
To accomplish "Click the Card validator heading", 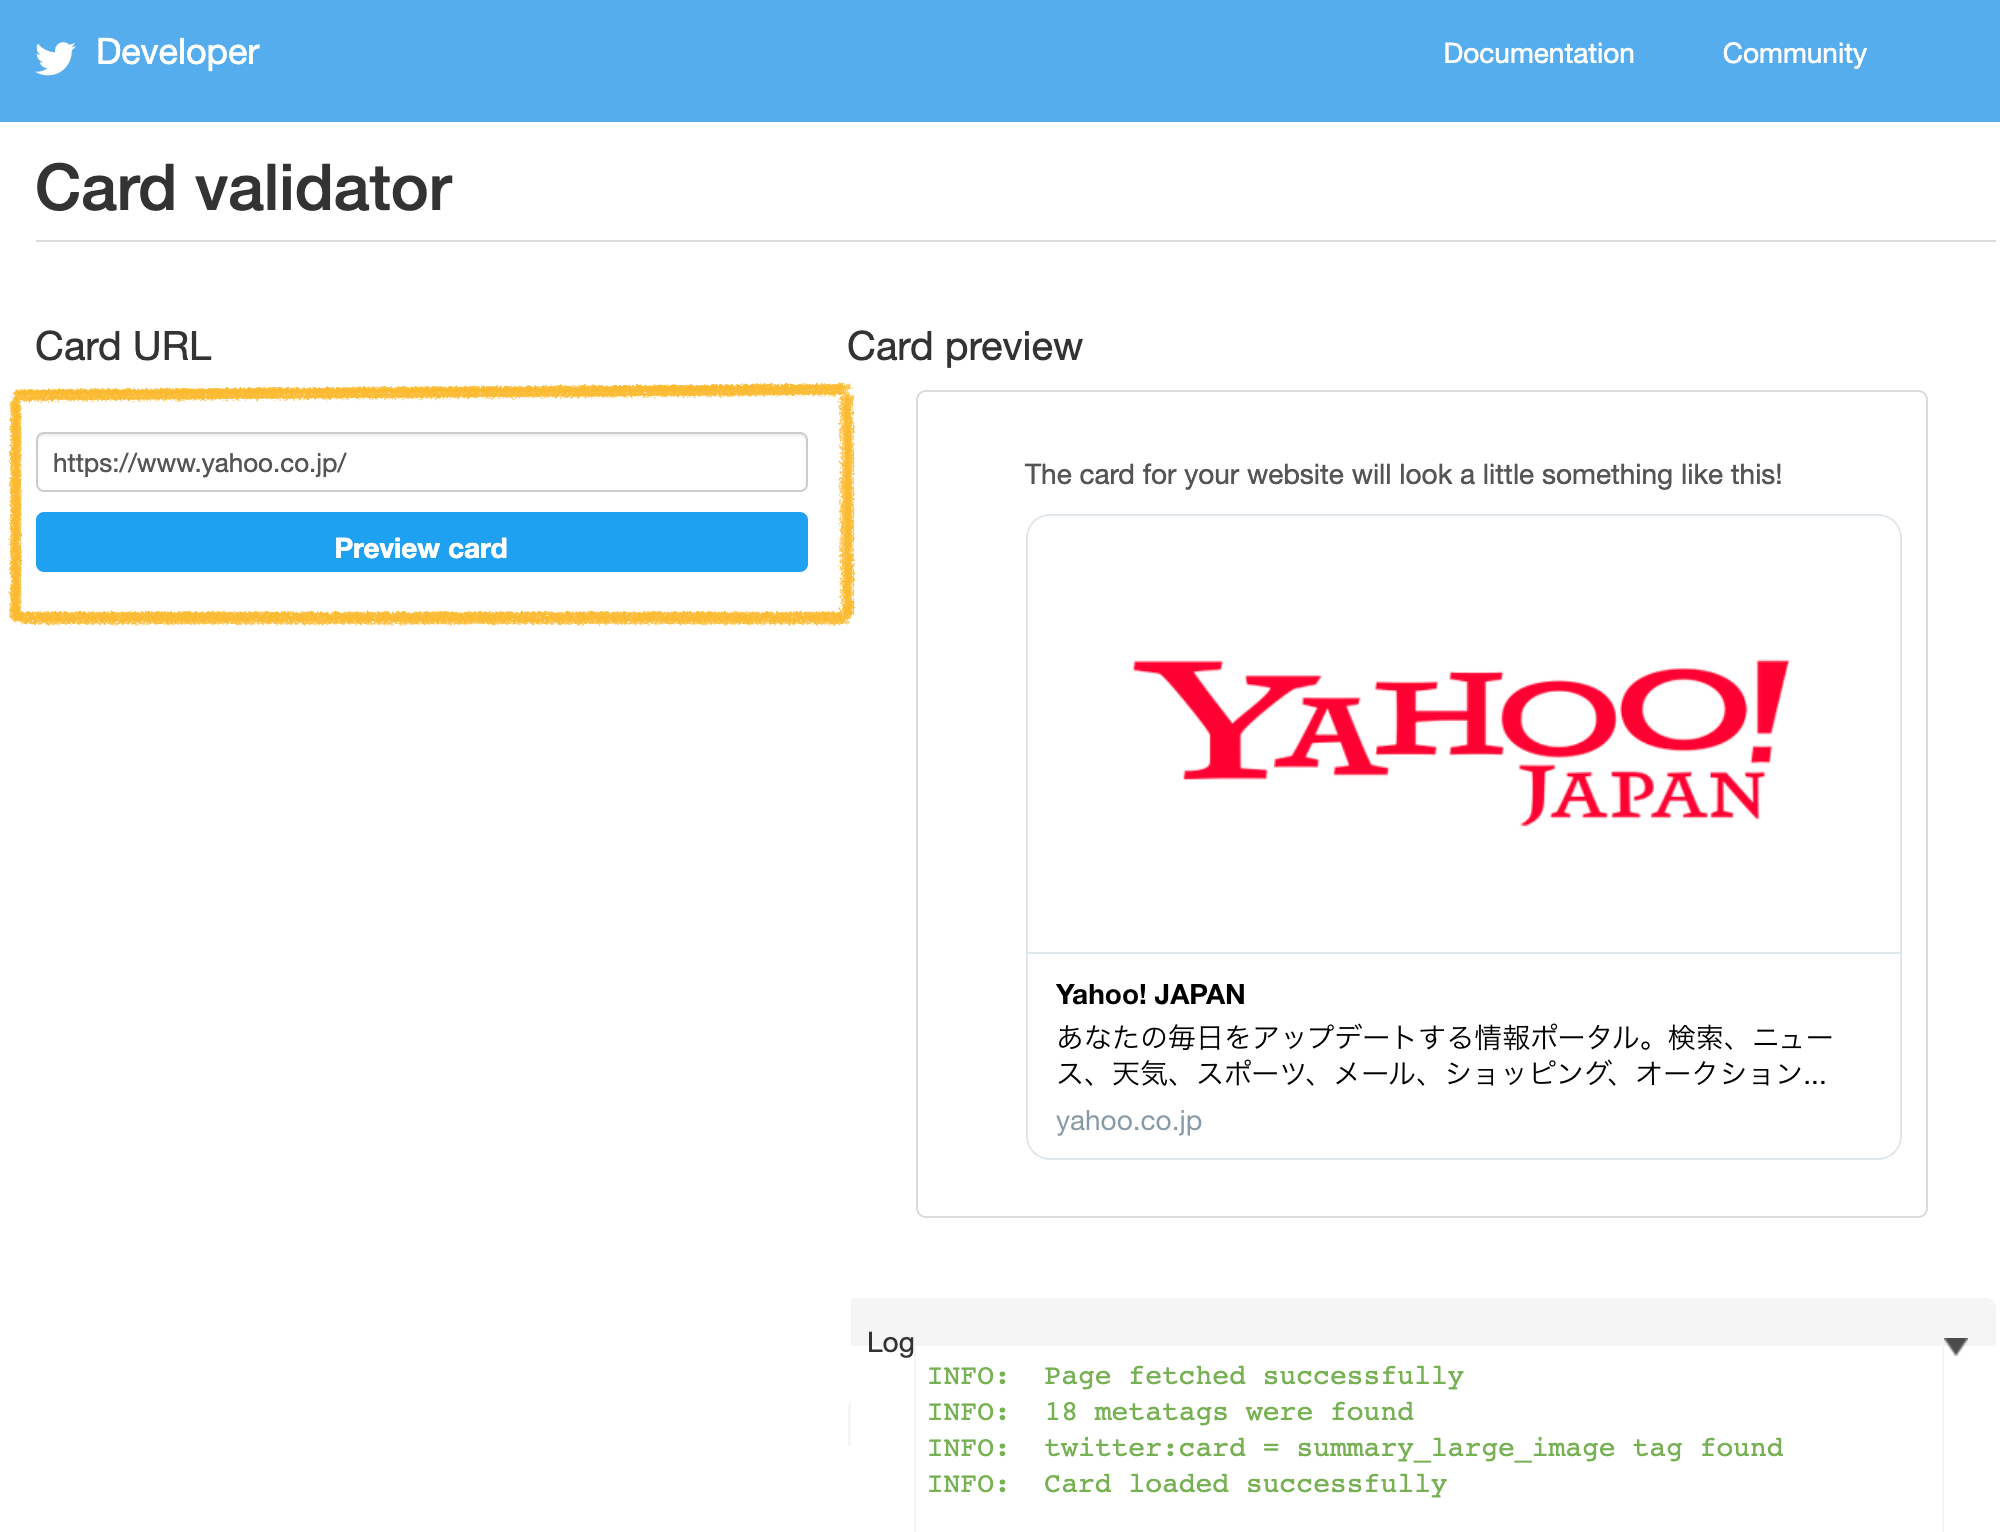I will [x=244, y=188].
